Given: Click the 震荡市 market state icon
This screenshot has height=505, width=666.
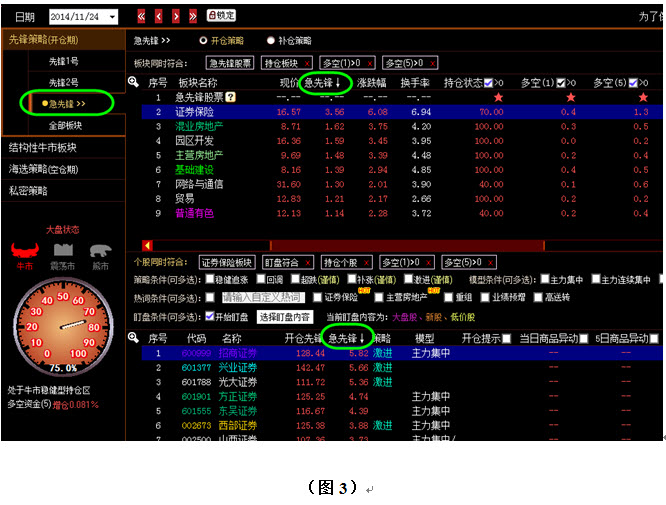Looking at the screenshot, I should click(63, 250).
